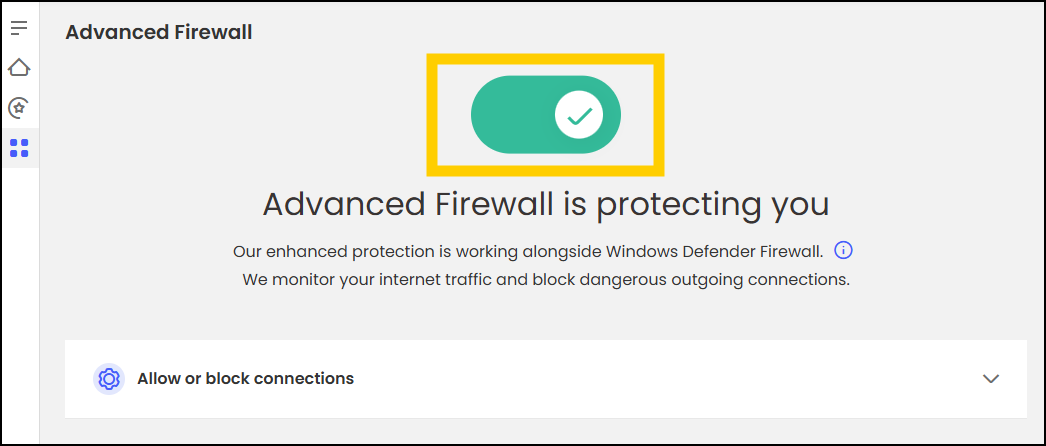Click the 'Advanced Firewall is protecting you' heading
Viewport: 1046px width, 446px height.
[x=545, y=204]
